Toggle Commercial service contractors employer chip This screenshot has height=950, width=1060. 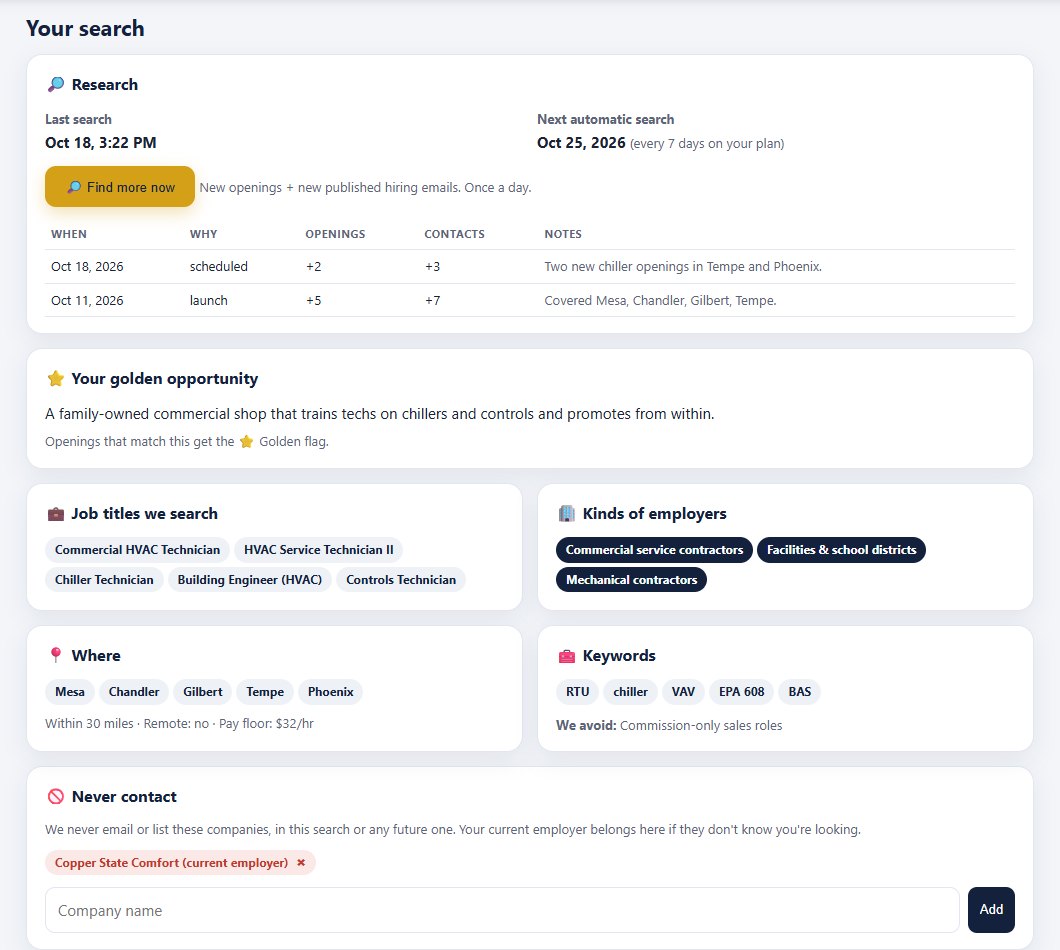(654, 550)
